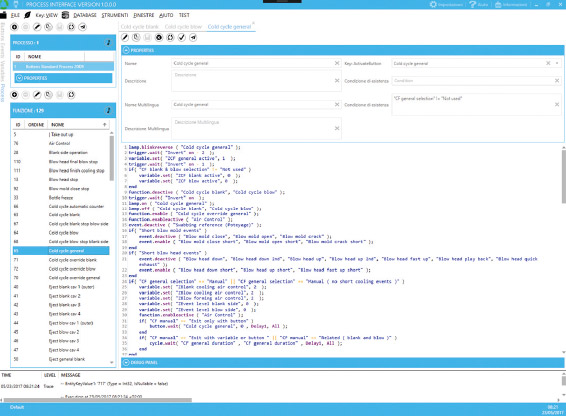Click the MESSAGE column header in log

pos(70,375)
